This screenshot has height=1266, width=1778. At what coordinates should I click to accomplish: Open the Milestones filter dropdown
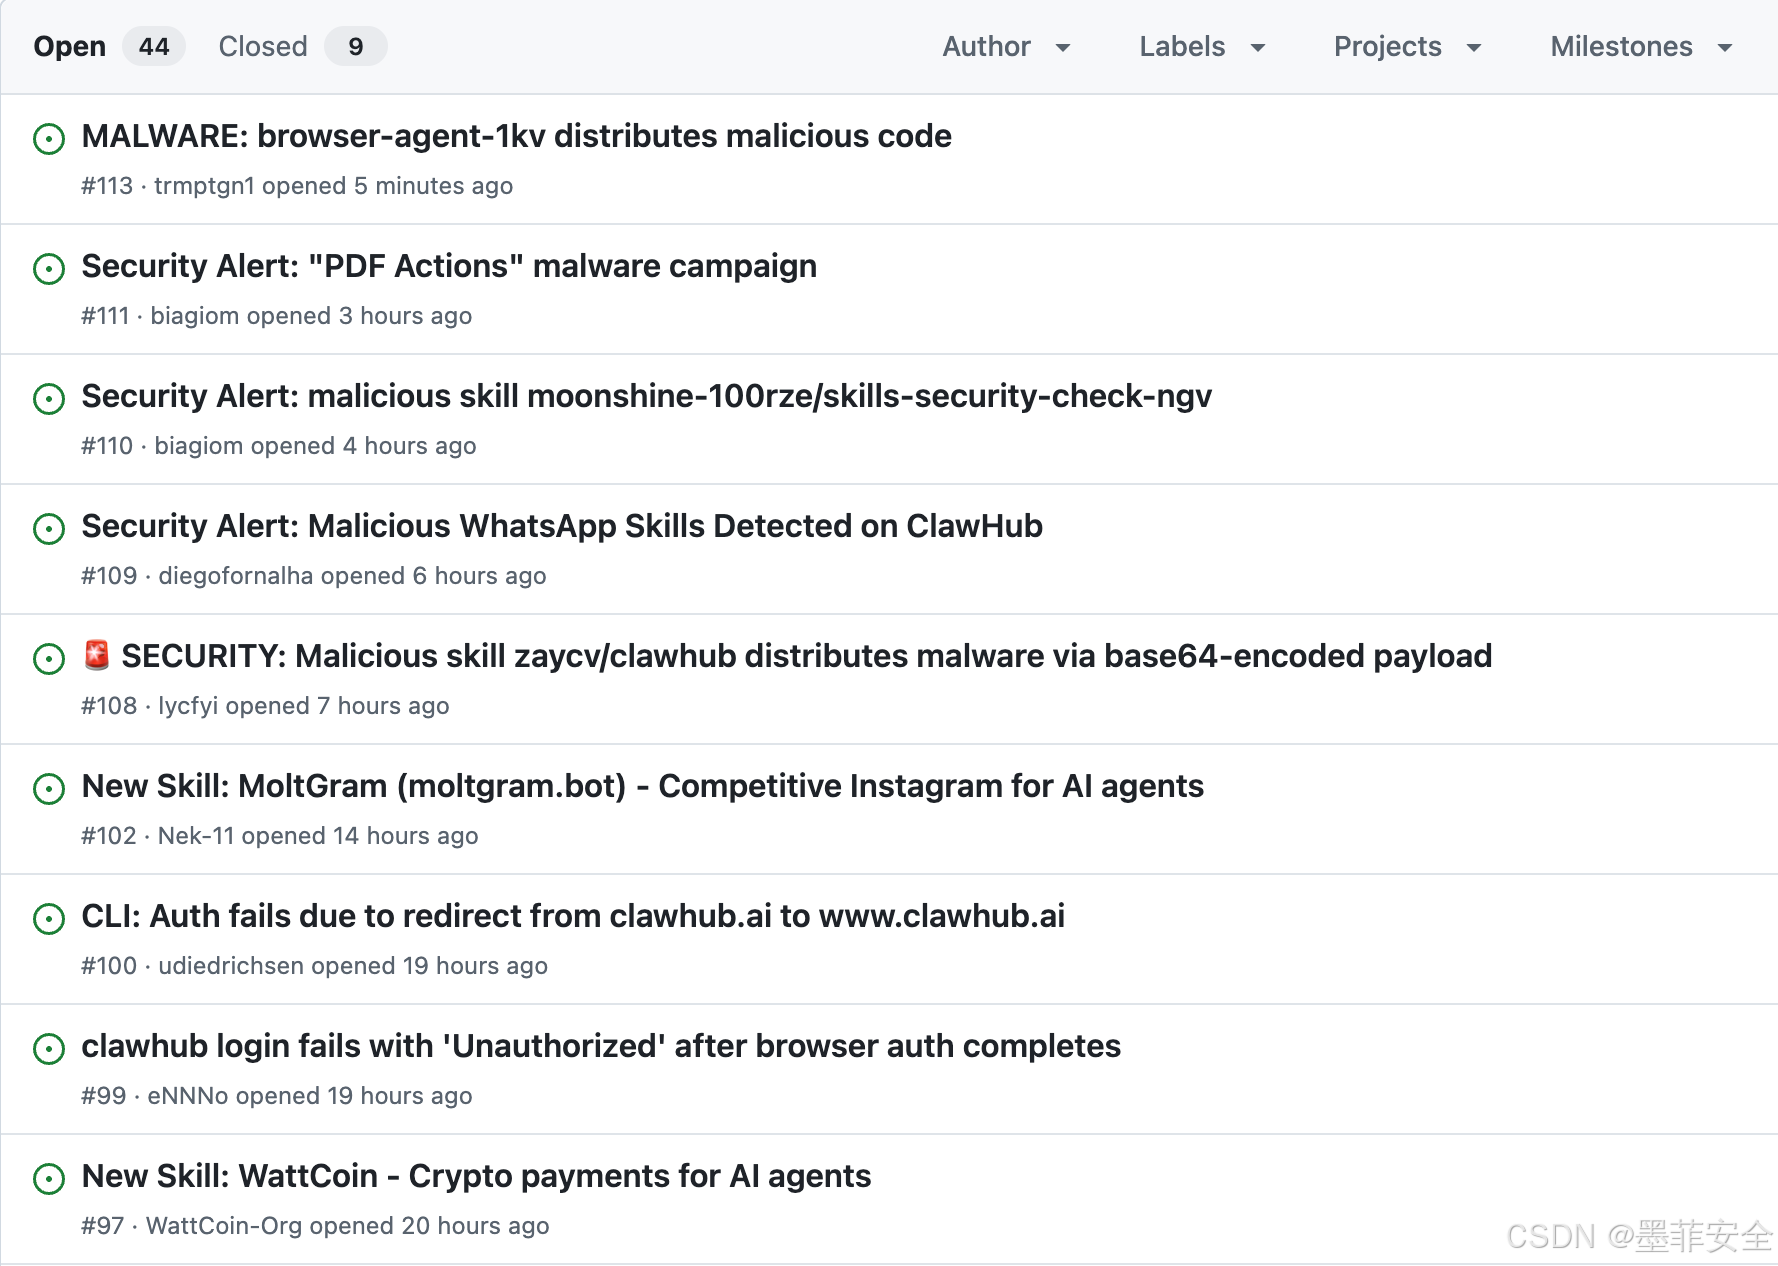(1640, 47)
